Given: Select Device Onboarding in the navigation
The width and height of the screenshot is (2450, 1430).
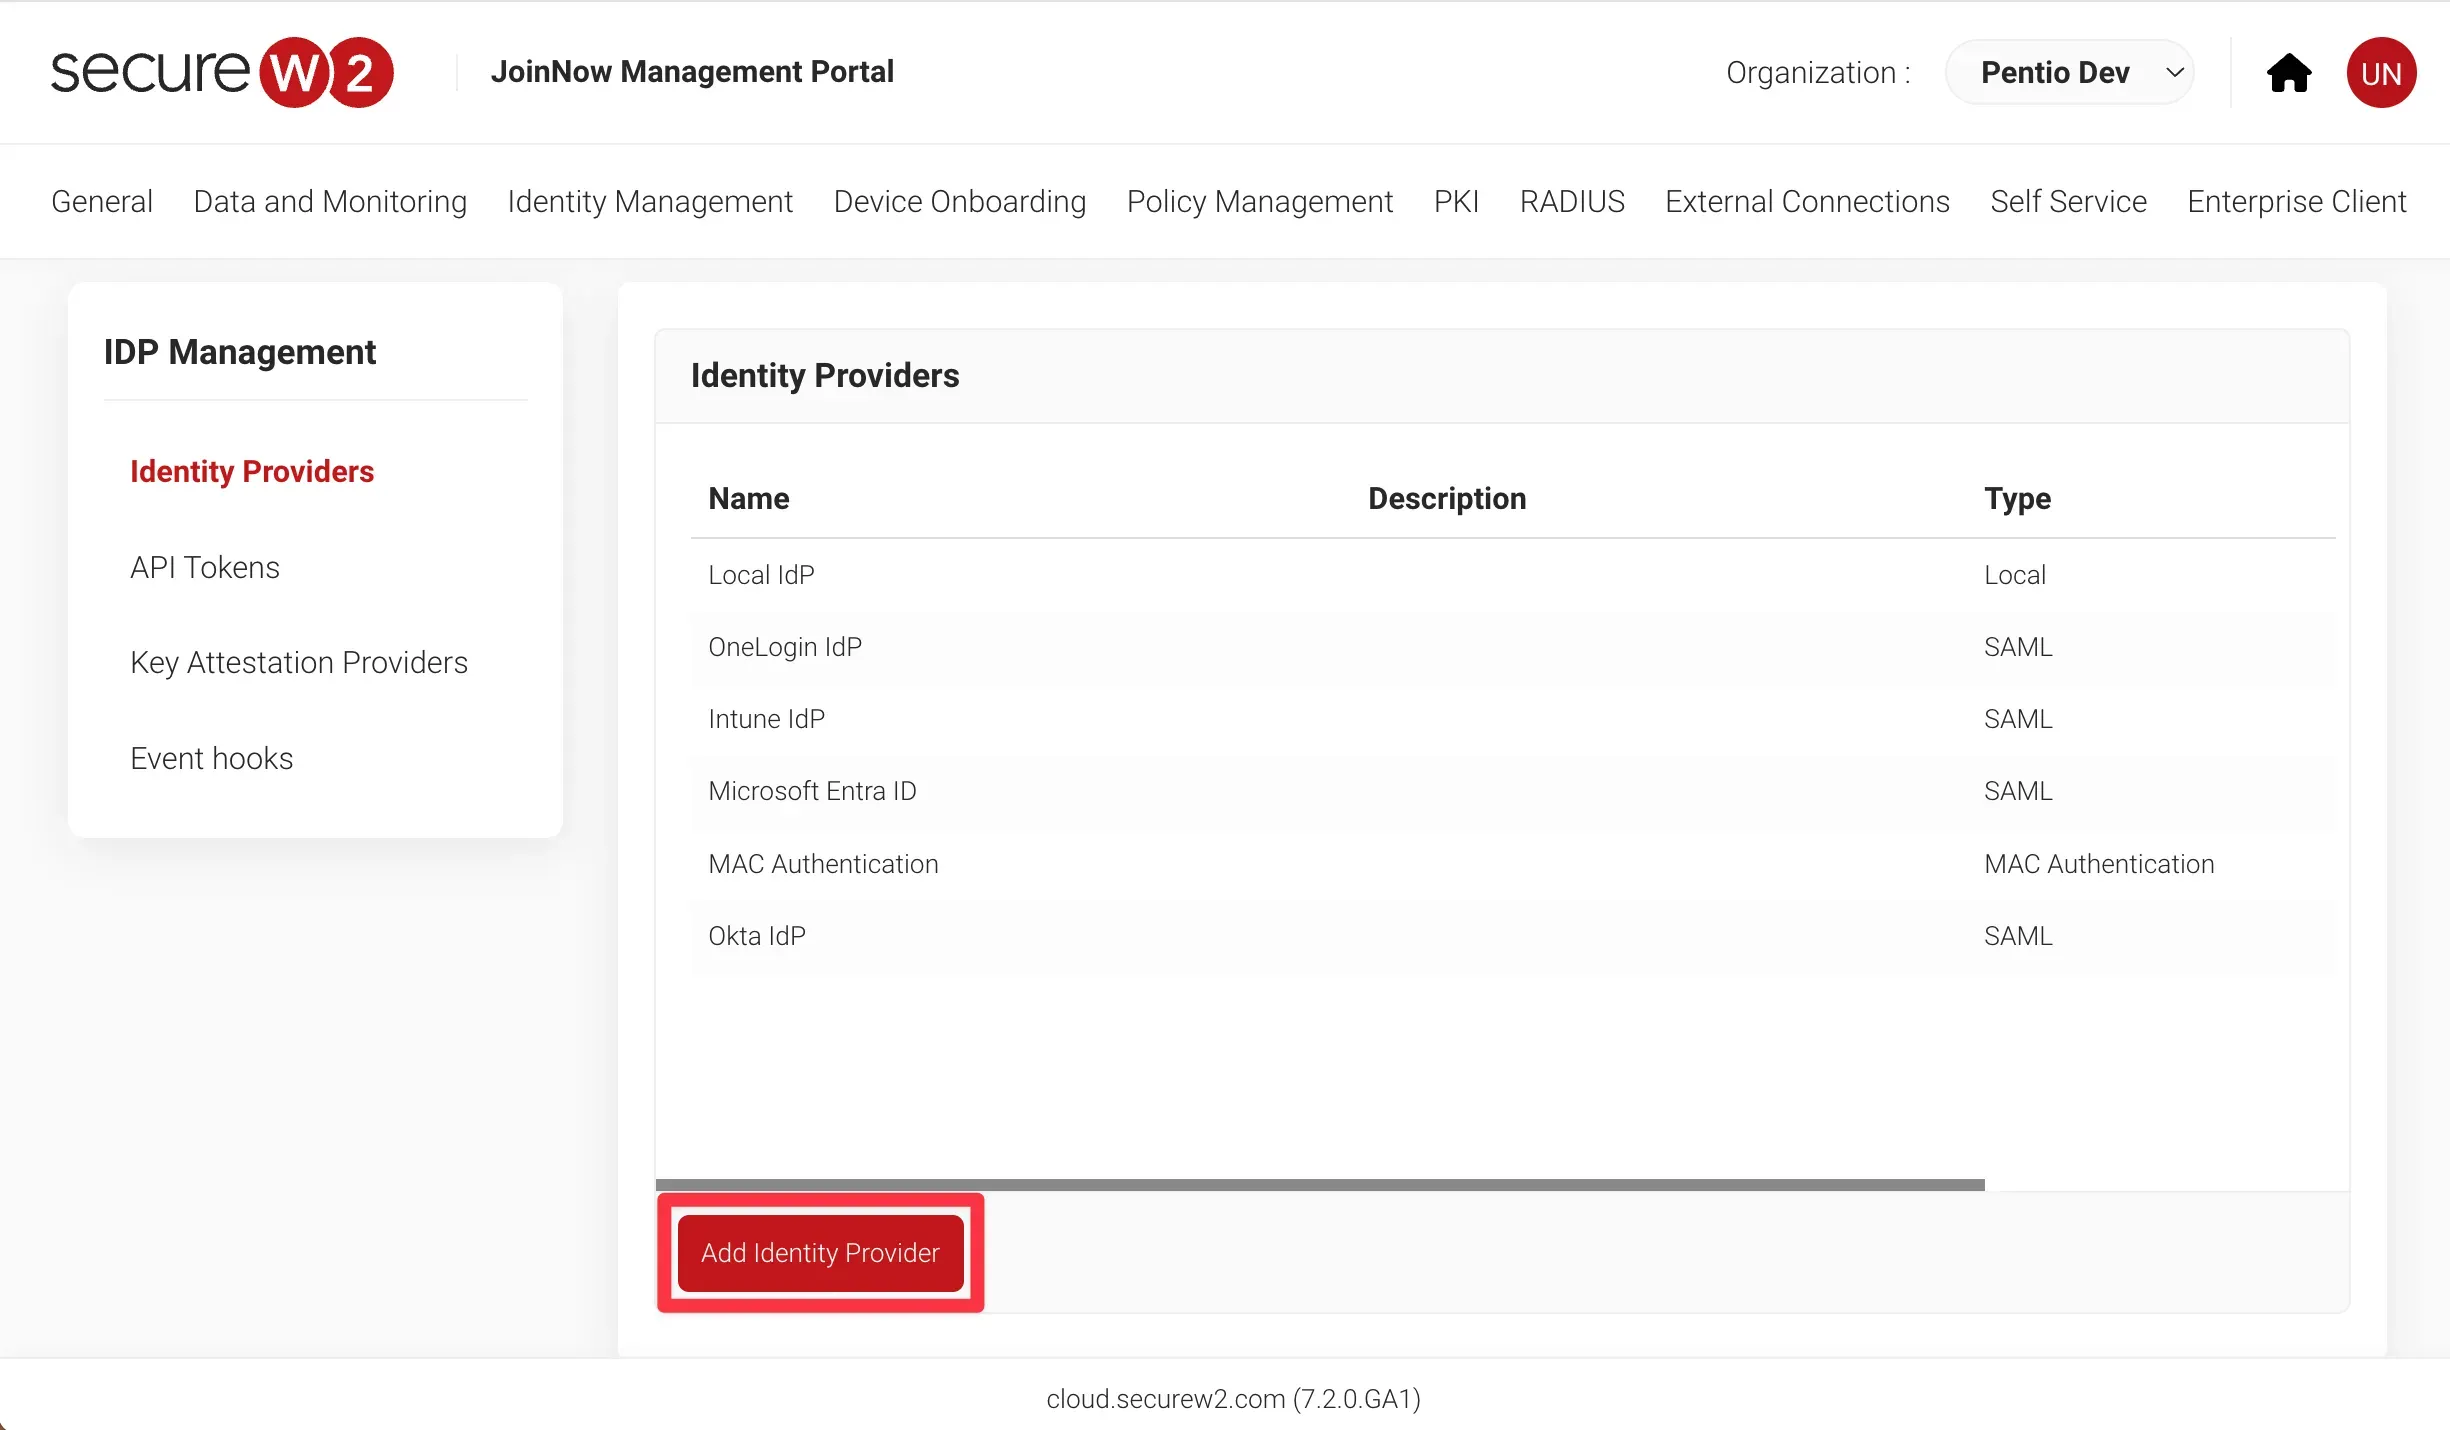Looking at the screenshot, I should coord(959,201).
